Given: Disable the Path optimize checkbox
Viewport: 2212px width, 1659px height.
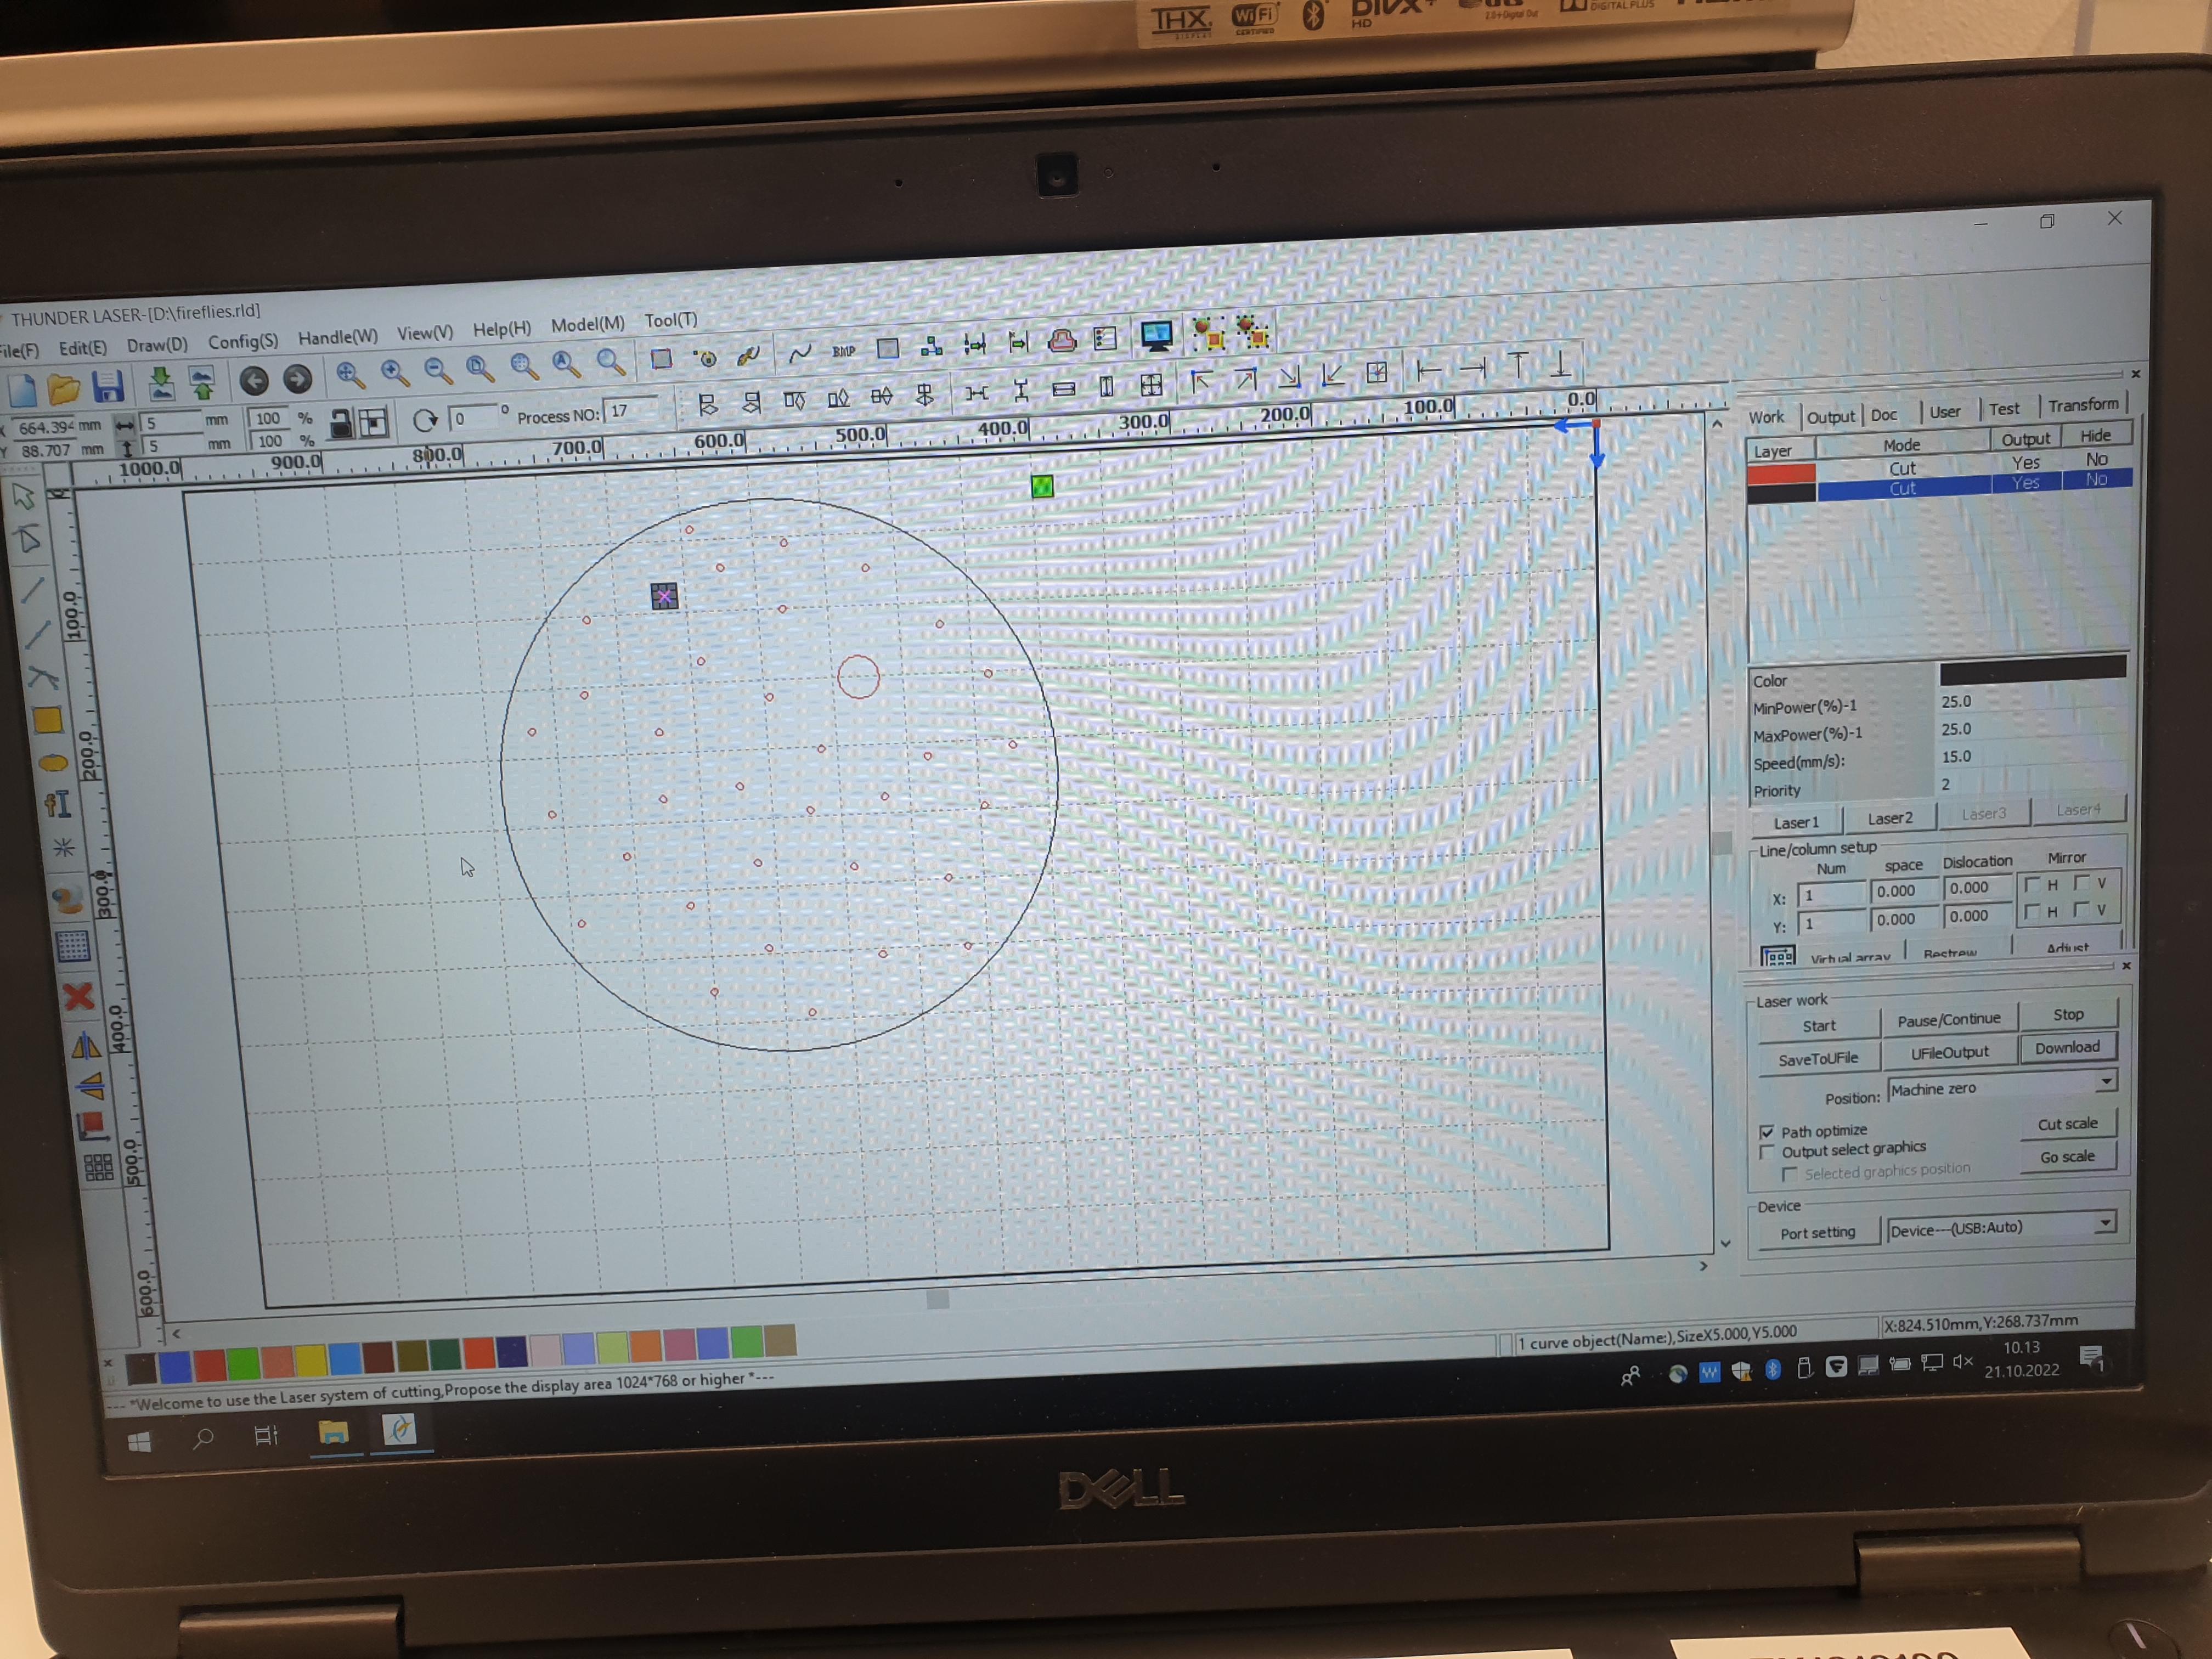Looking at the screenshot, I should click(x=1767, y=1132).
